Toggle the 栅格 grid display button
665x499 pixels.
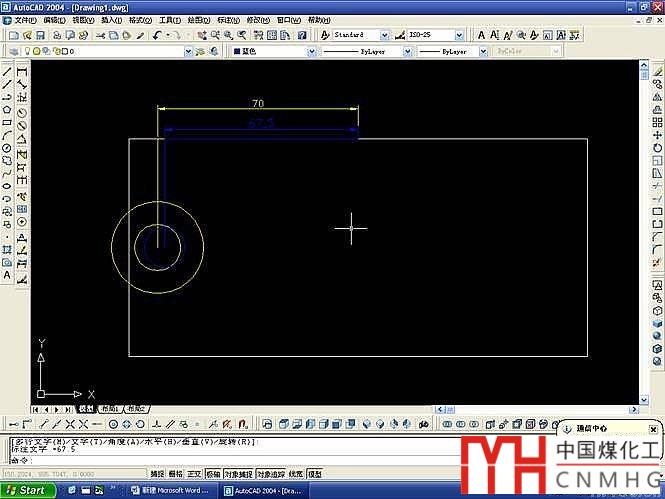176,474
